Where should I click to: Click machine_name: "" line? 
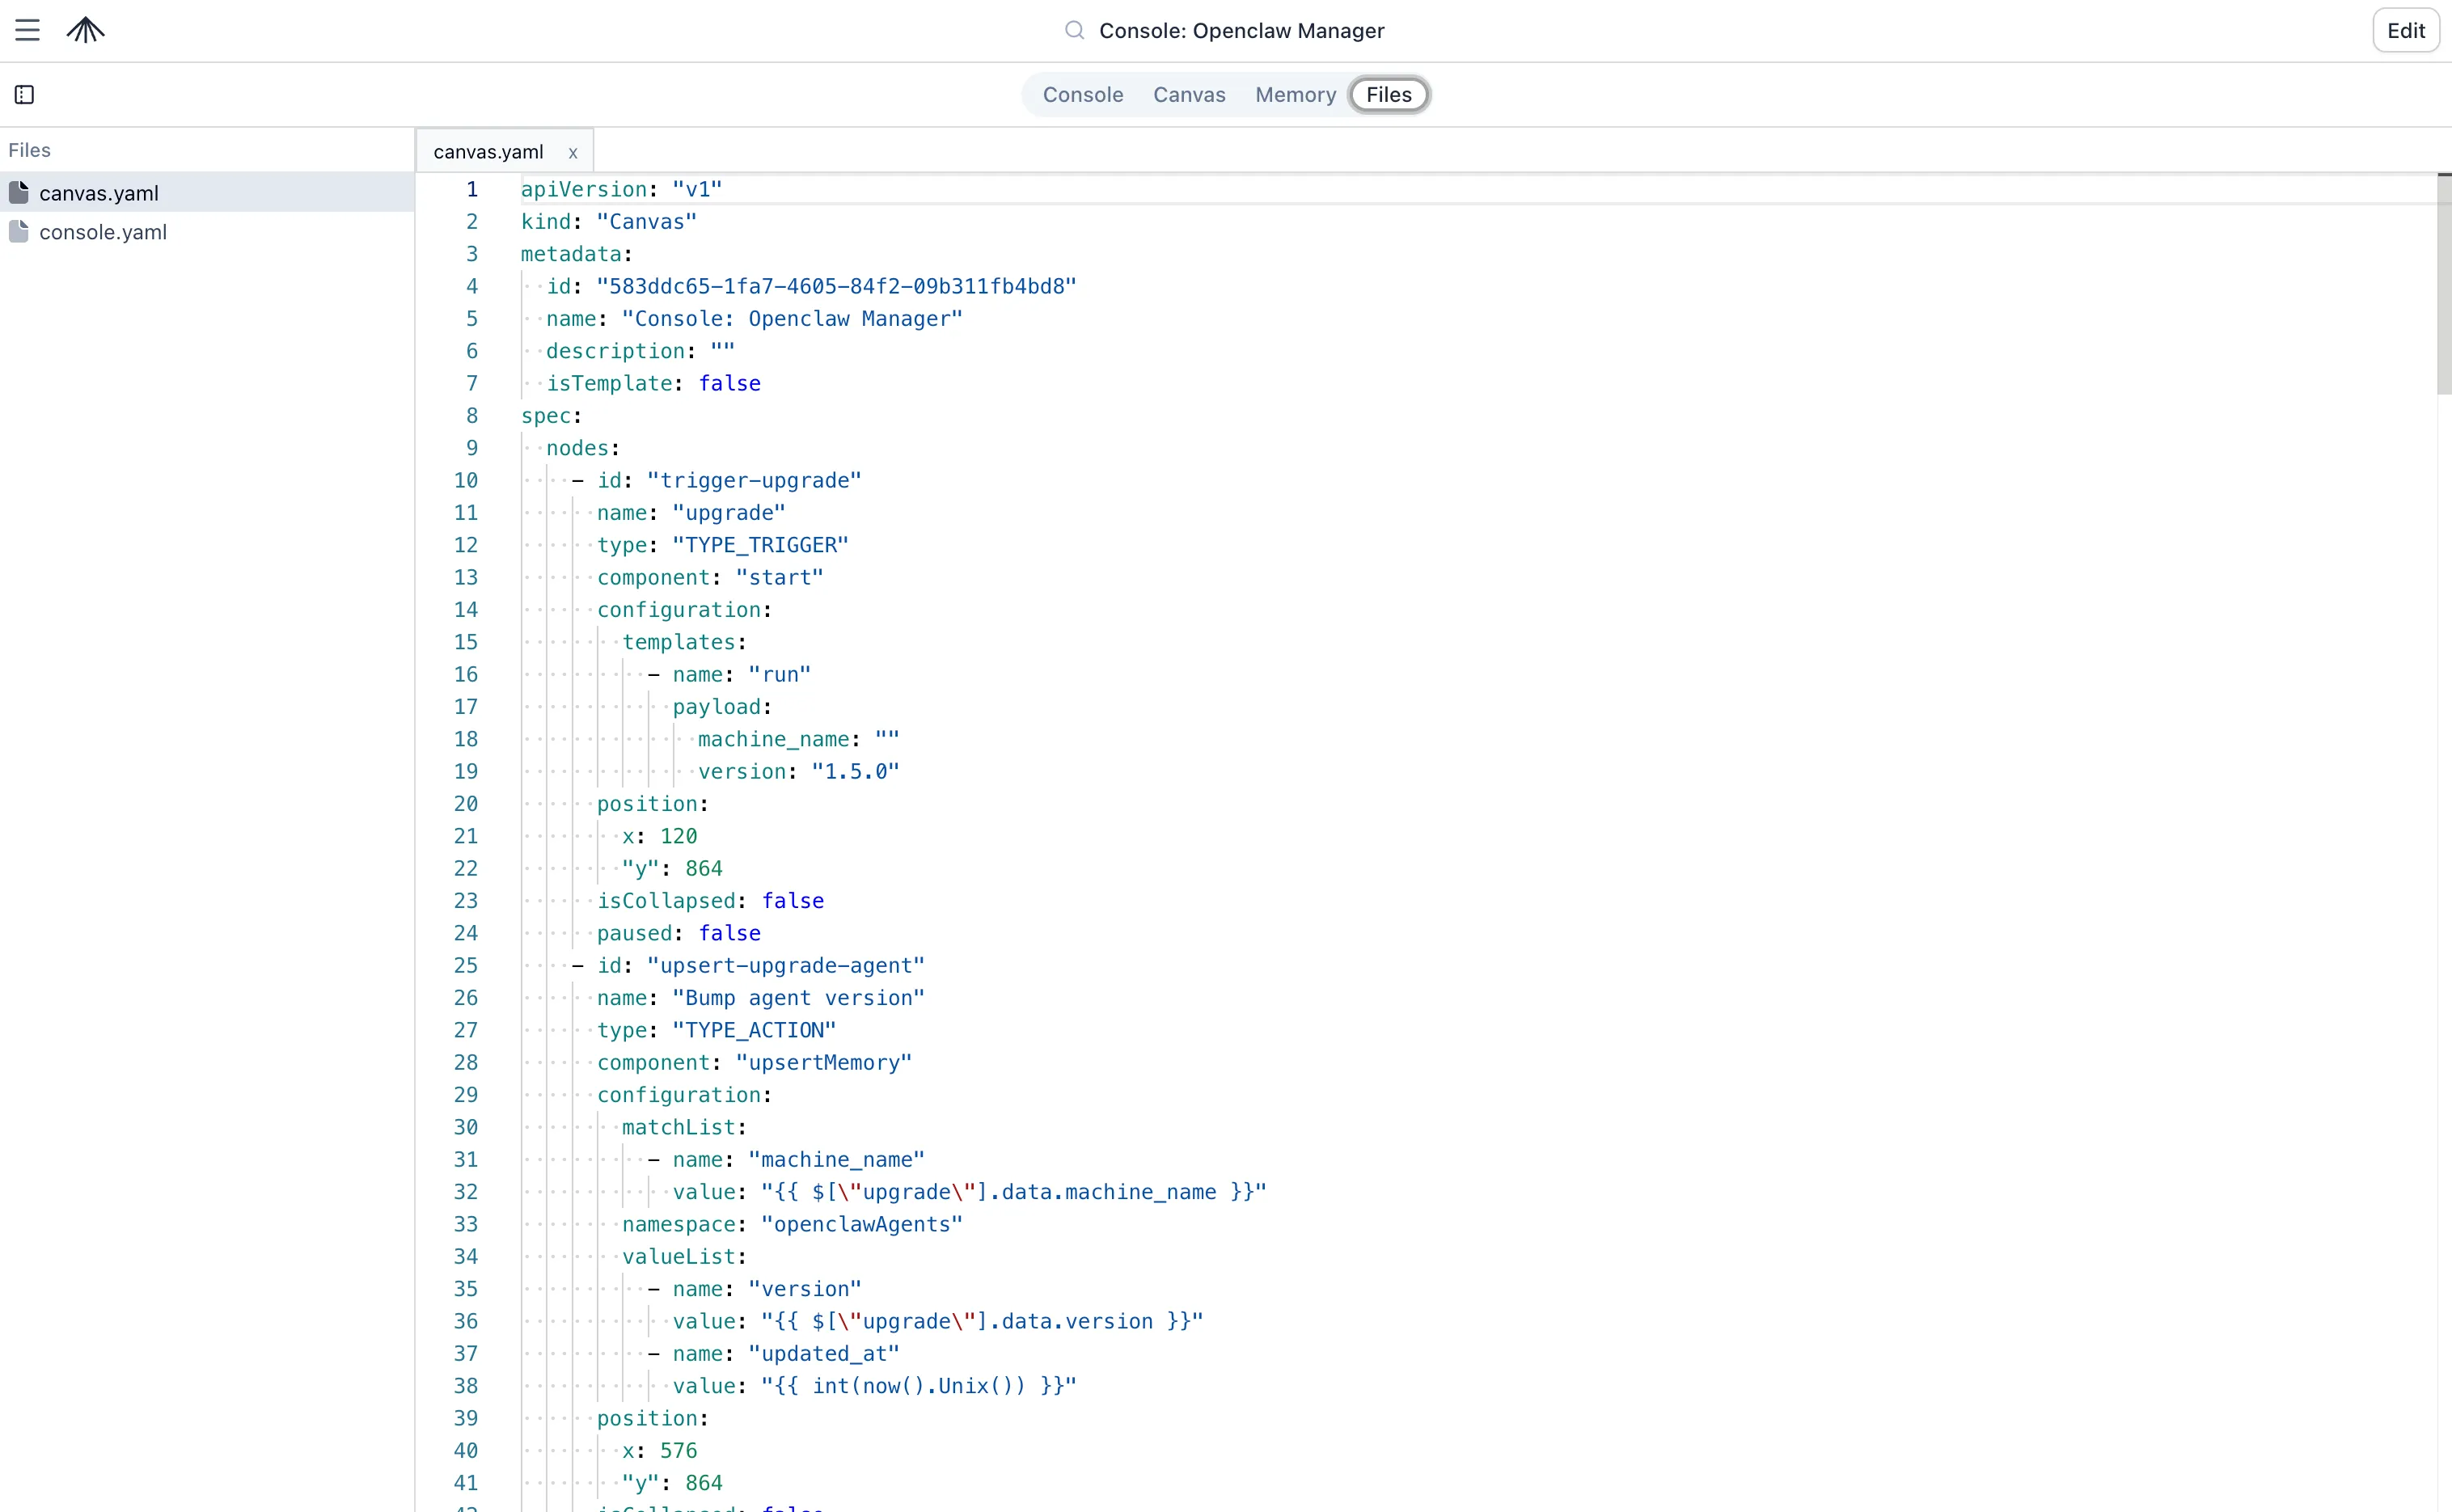click(x=799, y=739)
